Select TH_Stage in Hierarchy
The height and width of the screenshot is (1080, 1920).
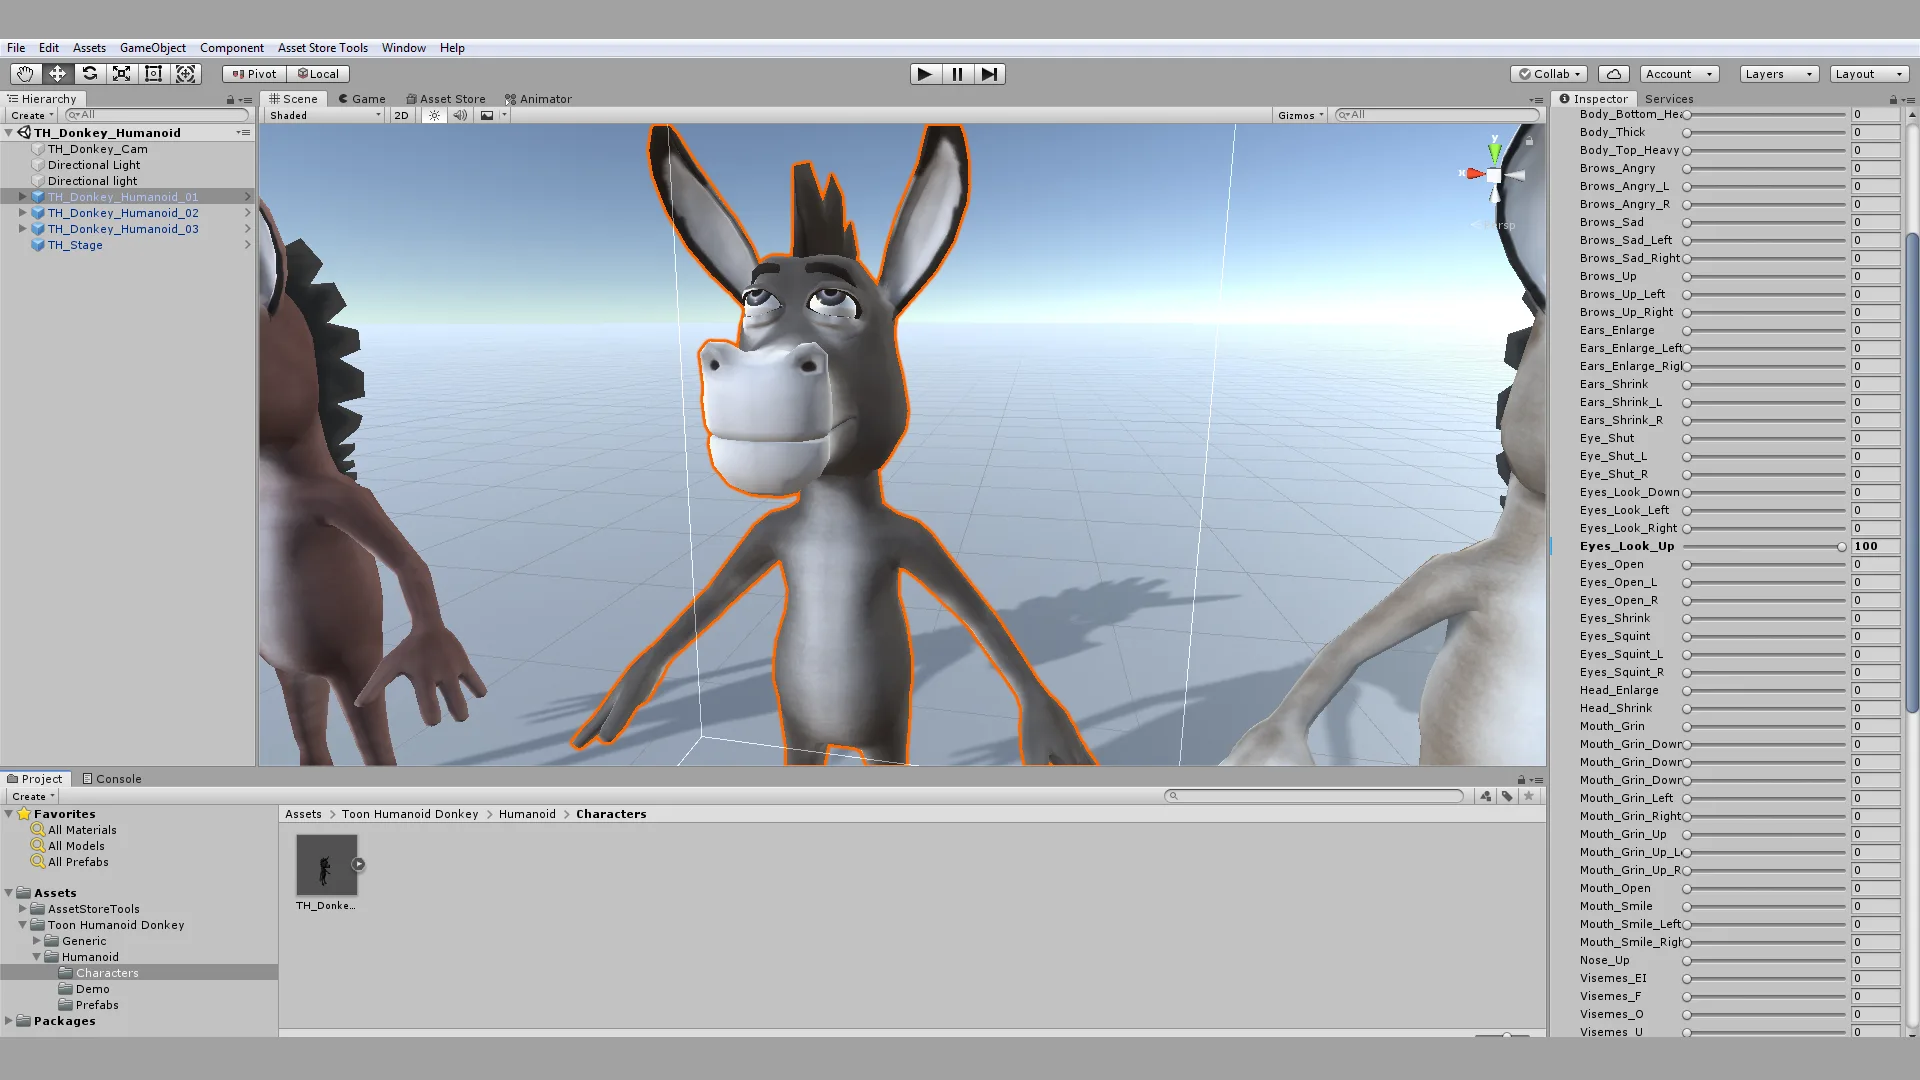[75, 245]
